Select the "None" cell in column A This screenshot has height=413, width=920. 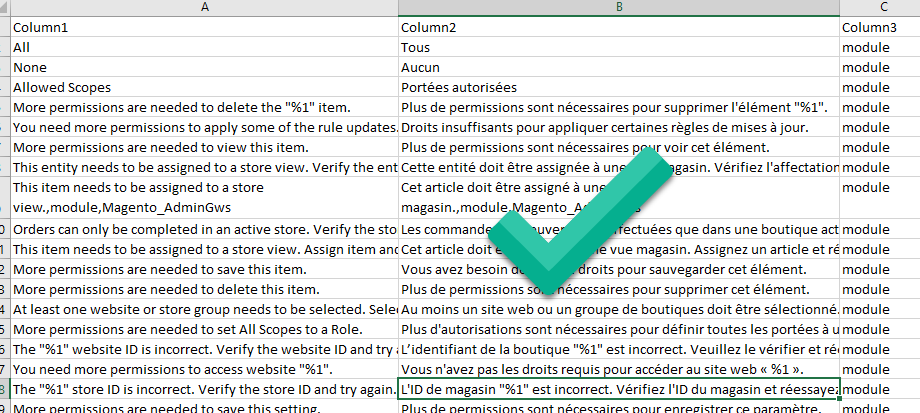pos(204,68)
